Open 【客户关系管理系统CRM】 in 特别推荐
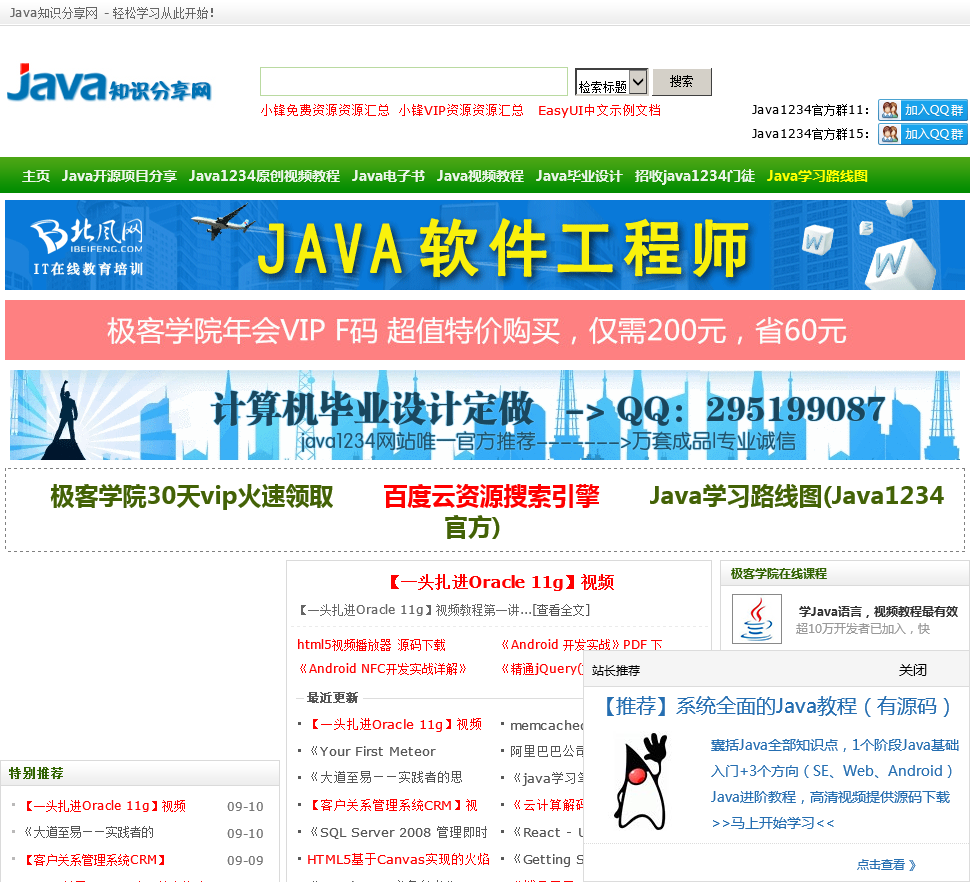The image size is (970, 882). [x=95, y=860]
